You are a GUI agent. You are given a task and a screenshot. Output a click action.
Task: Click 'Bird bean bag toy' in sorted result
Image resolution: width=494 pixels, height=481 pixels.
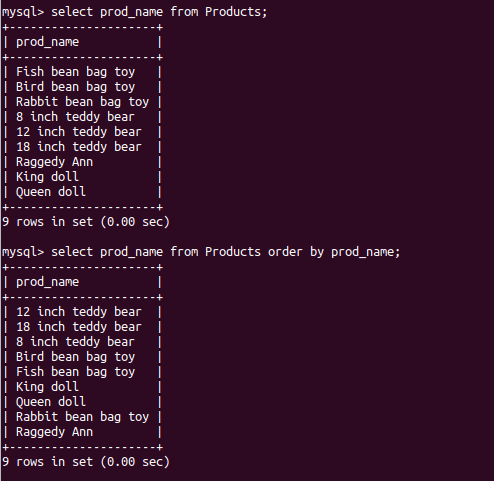(x=76, y=357)
